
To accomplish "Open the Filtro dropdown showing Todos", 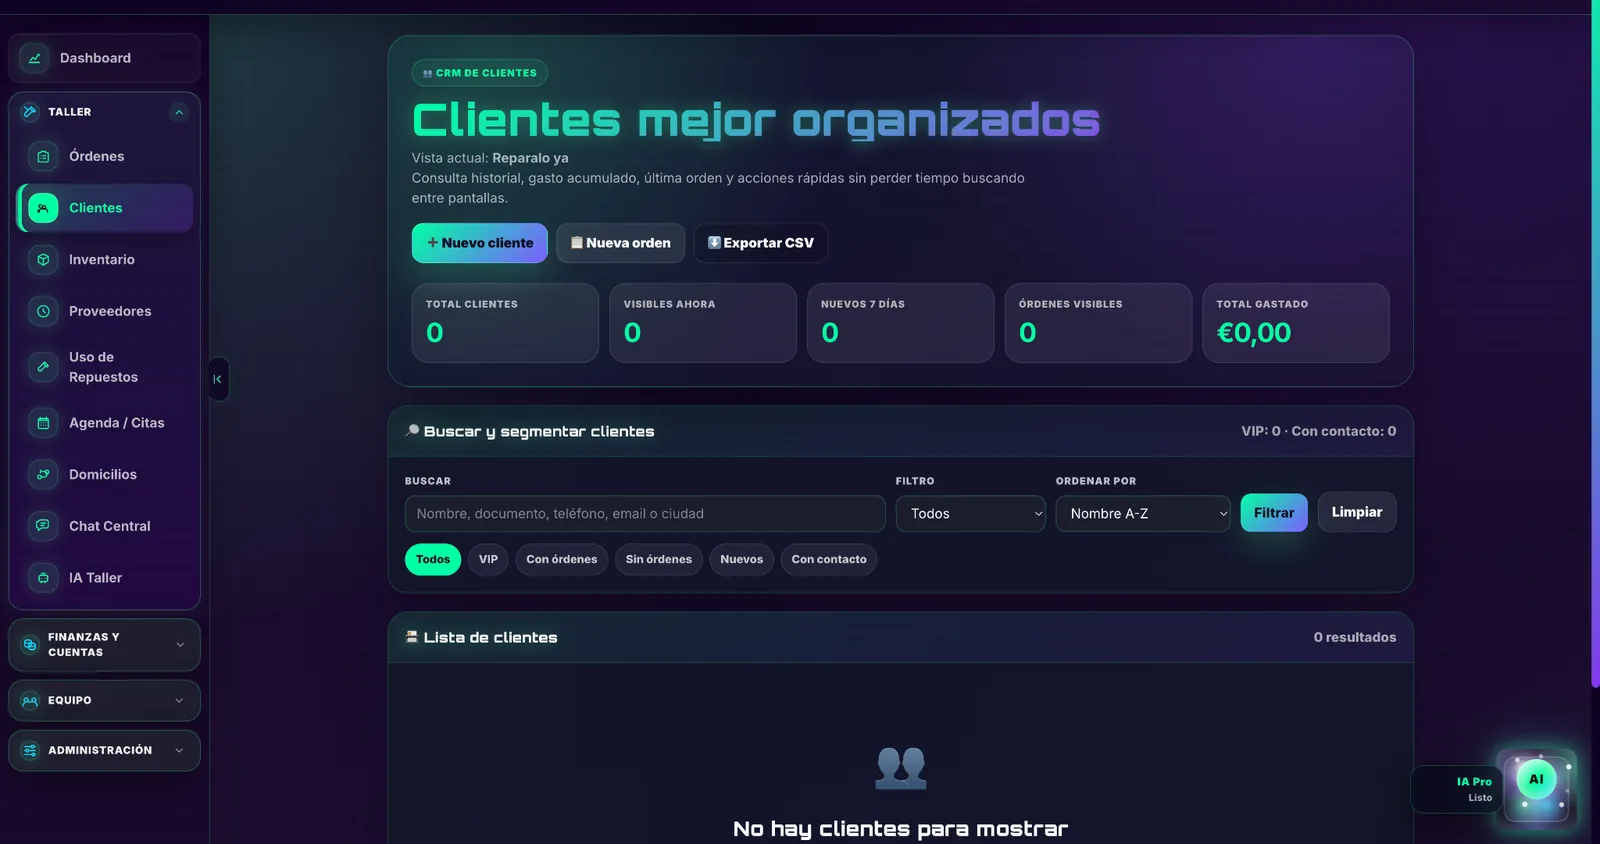I will (970, 514).
